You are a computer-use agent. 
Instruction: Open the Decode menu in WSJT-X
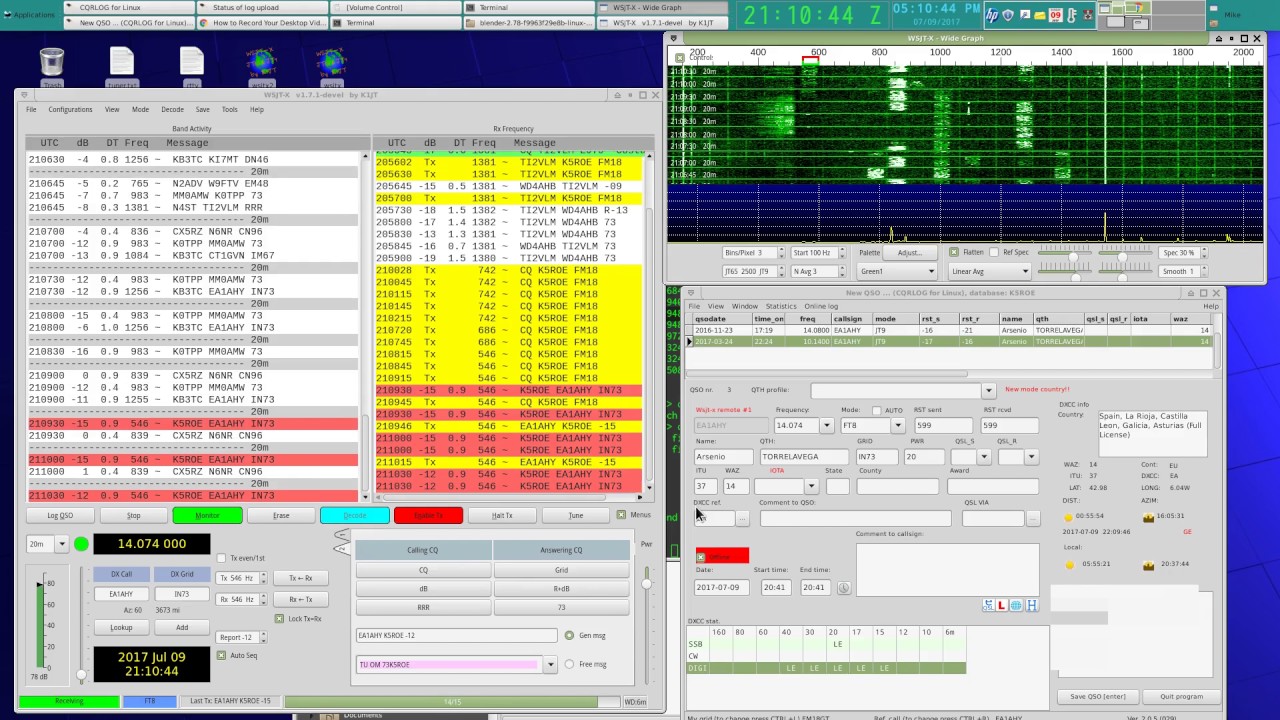(172, 110)
